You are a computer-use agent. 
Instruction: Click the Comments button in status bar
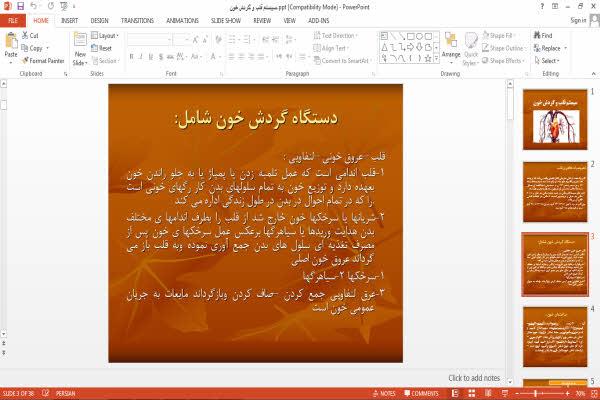pos(421,393)
